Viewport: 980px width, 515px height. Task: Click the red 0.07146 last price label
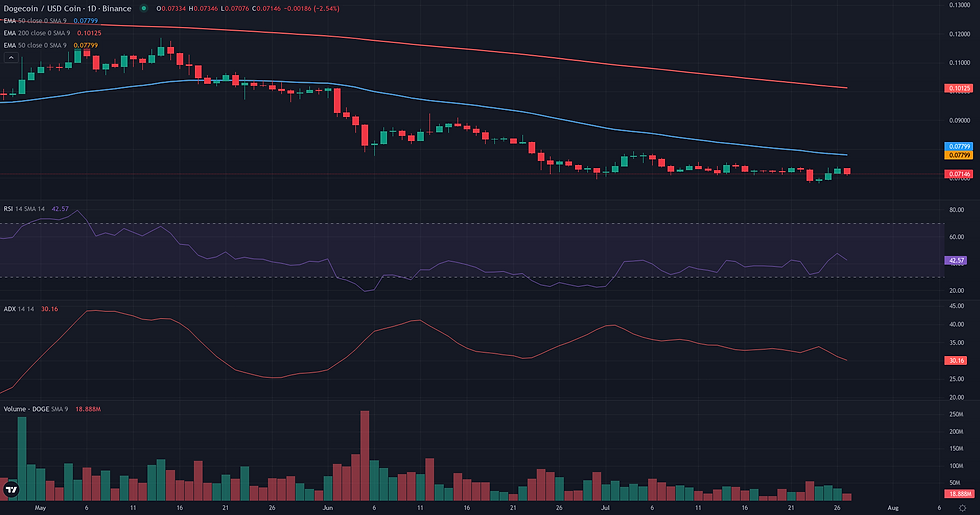coord(959,174)
